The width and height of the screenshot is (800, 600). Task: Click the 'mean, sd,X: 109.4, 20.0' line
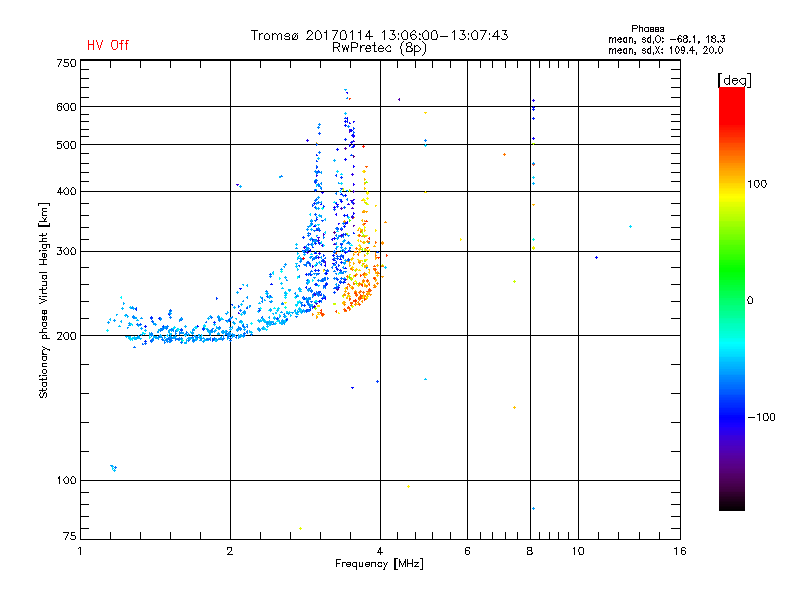click(665, 50)
